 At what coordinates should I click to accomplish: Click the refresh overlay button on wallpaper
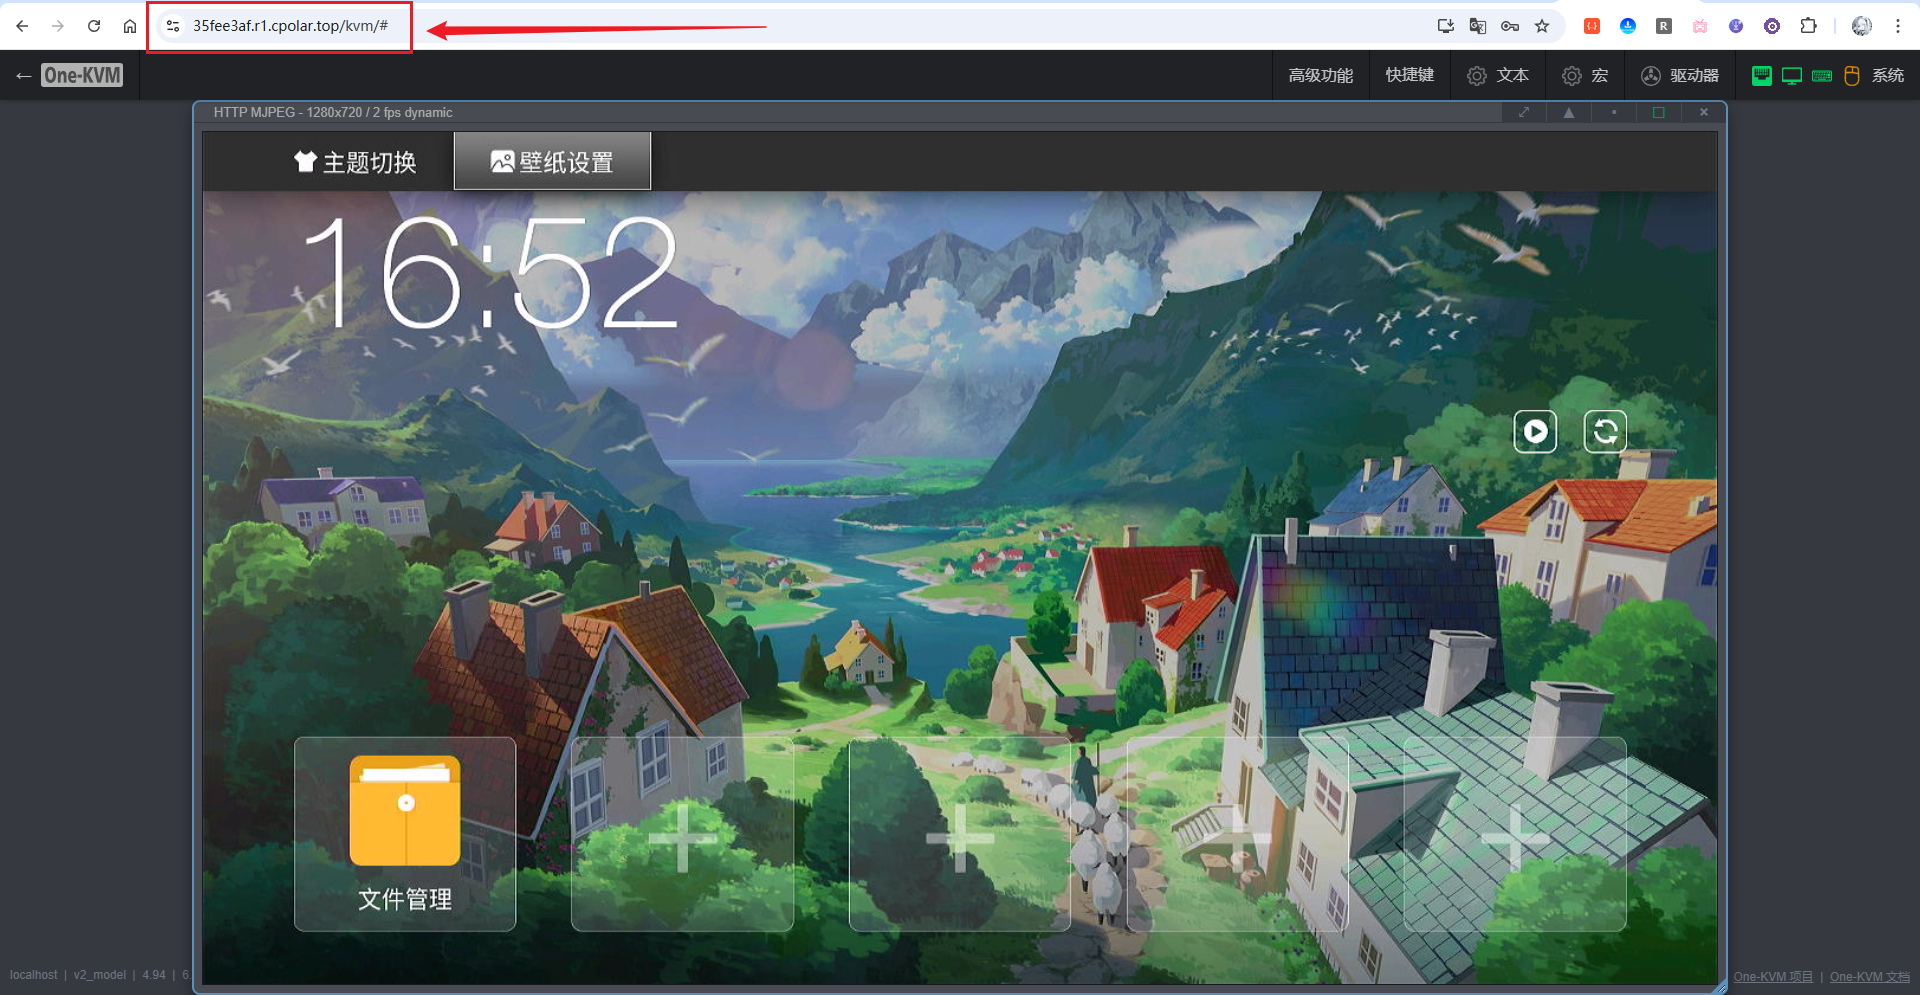point(1605,431)
